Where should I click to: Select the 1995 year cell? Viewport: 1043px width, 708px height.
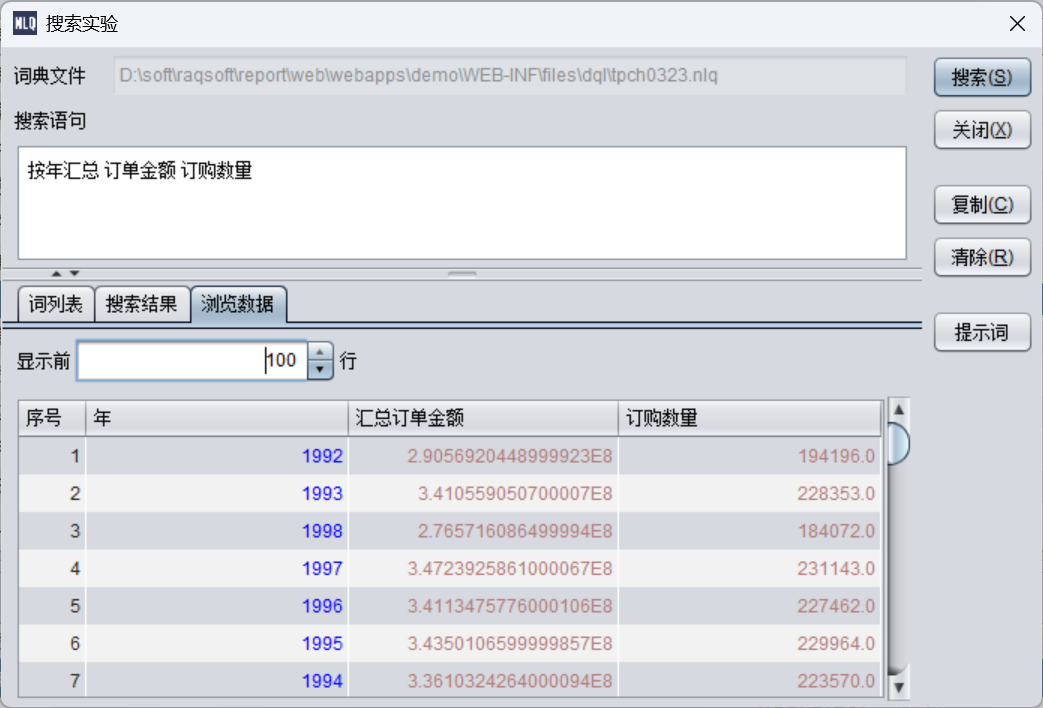(217, 643)
